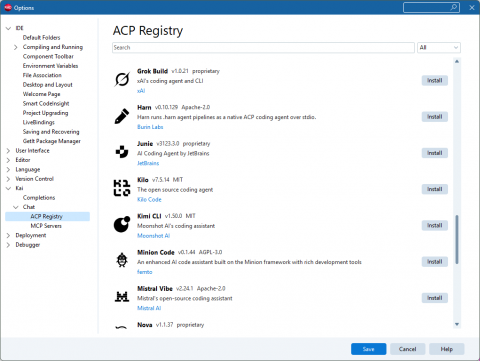
Task: Click the Harn pencil logo icon
Action: pos(122,116)
